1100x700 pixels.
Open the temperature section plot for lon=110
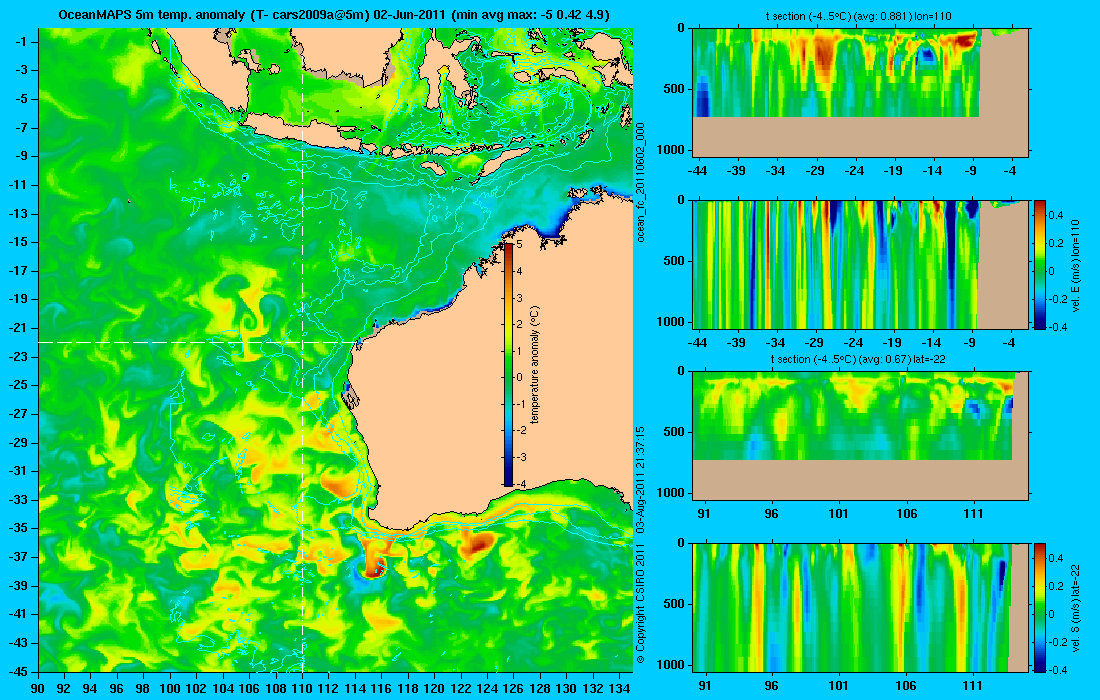pos(861,92)
